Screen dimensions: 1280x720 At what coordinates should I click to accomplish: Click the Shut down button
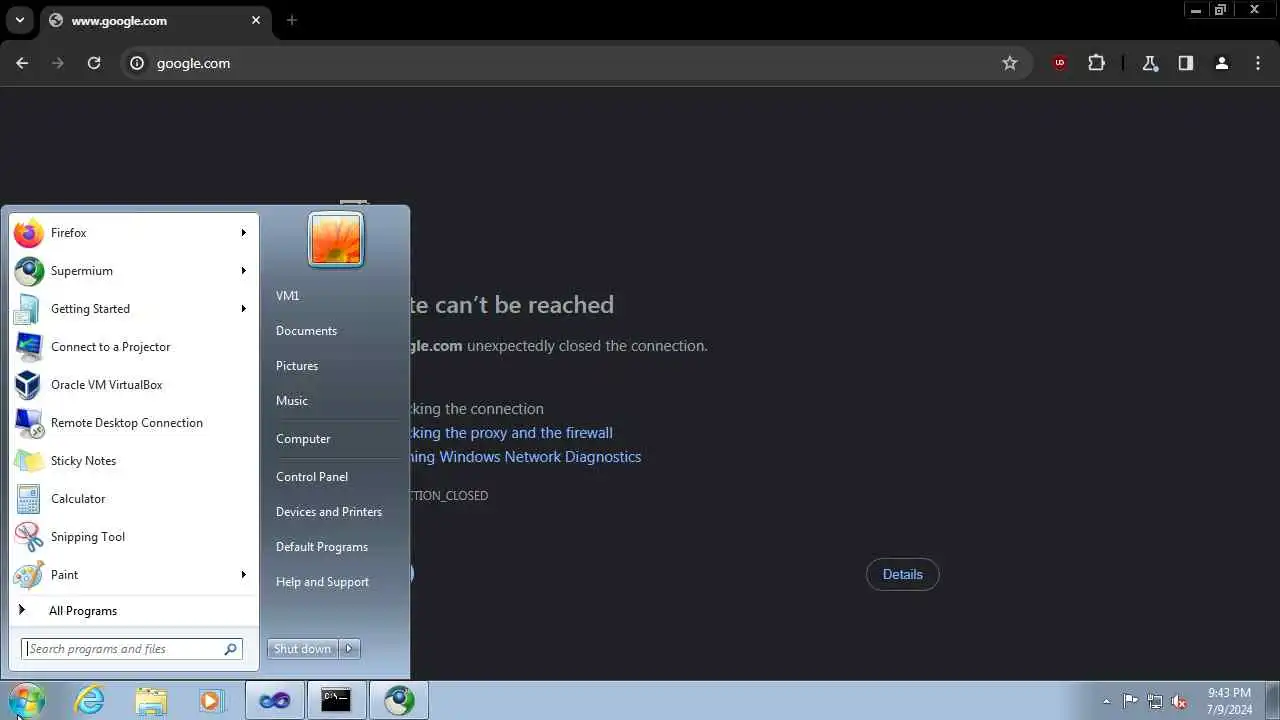pyautogui.click(x=302, y=649)
